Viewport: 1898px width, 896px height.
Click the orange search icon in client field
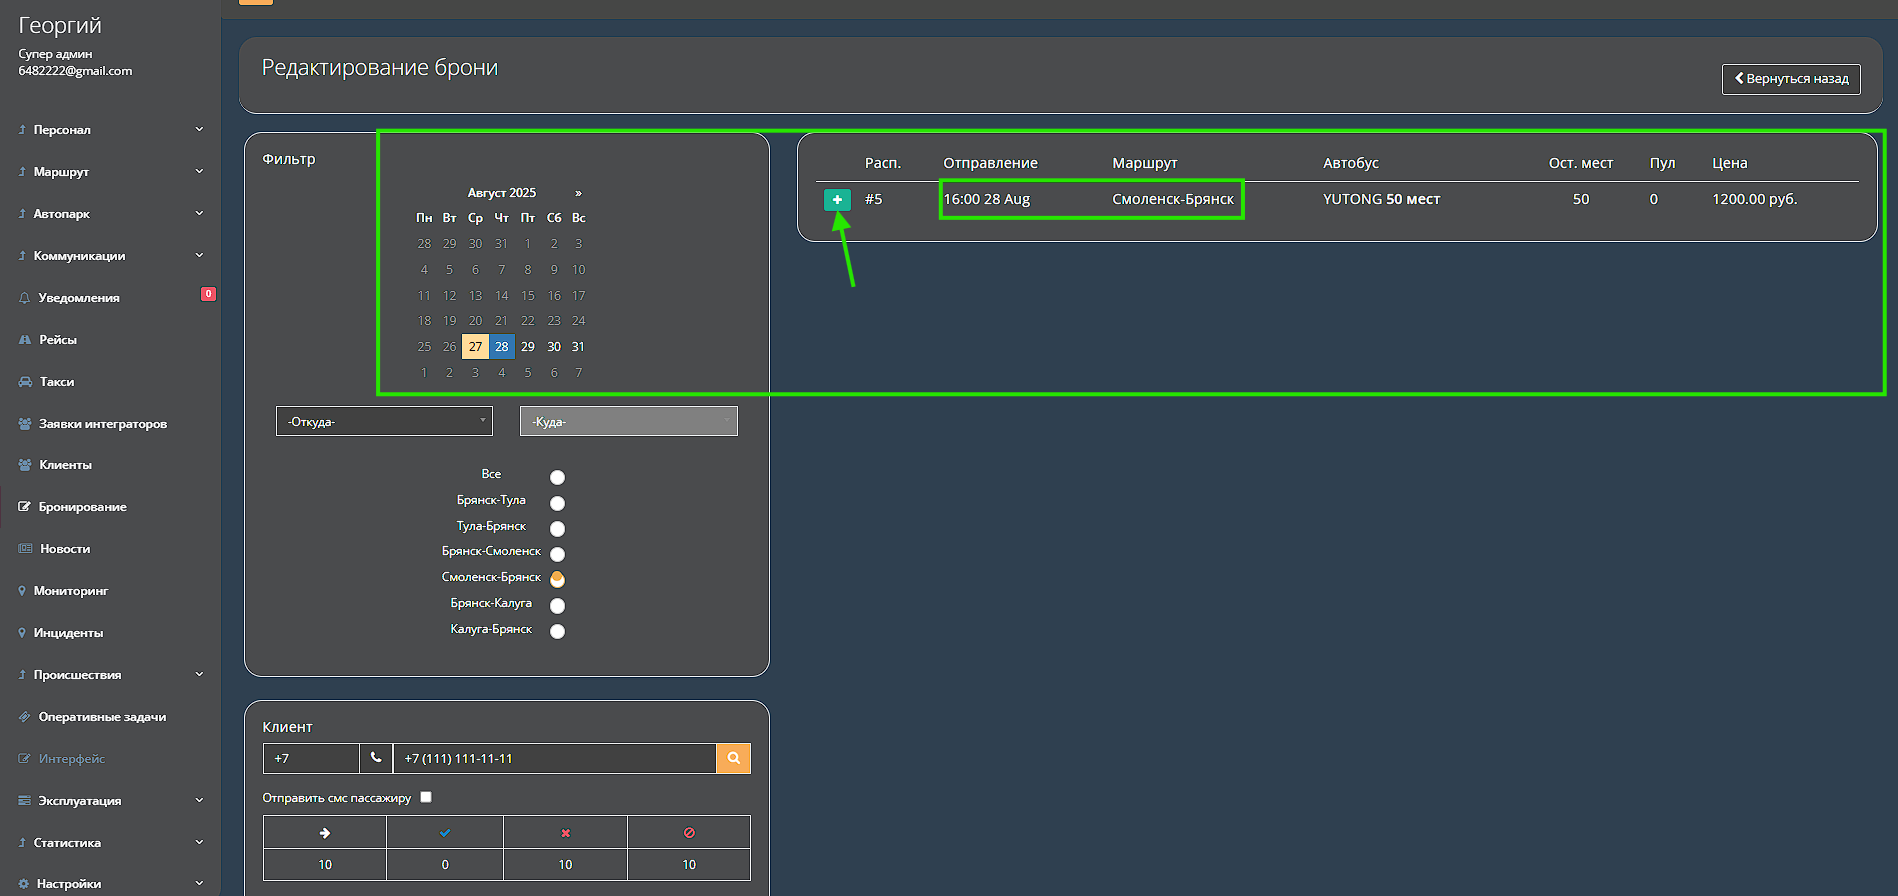[x=733, y=759]
